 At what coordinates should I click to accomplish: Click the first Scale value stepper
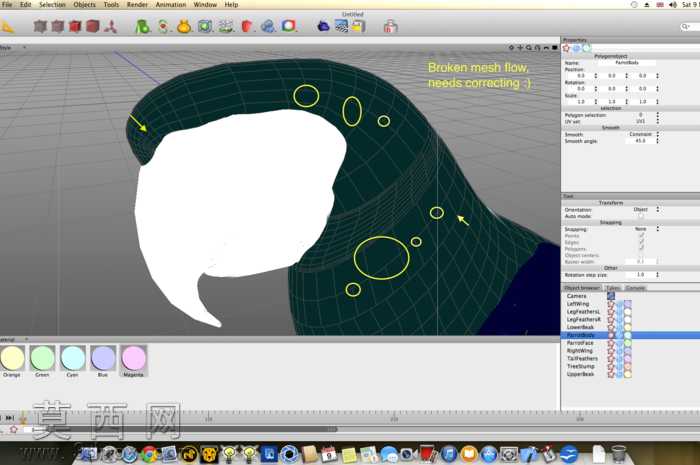[x=596, y=102]
